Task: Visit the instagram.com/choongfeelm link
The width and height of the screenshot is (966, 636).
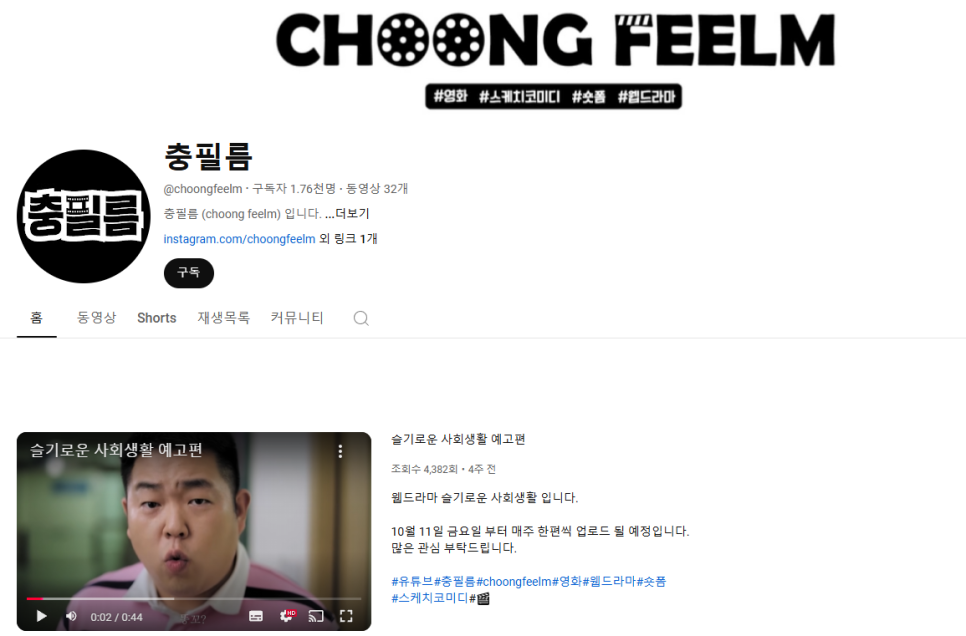Action: 239,238
